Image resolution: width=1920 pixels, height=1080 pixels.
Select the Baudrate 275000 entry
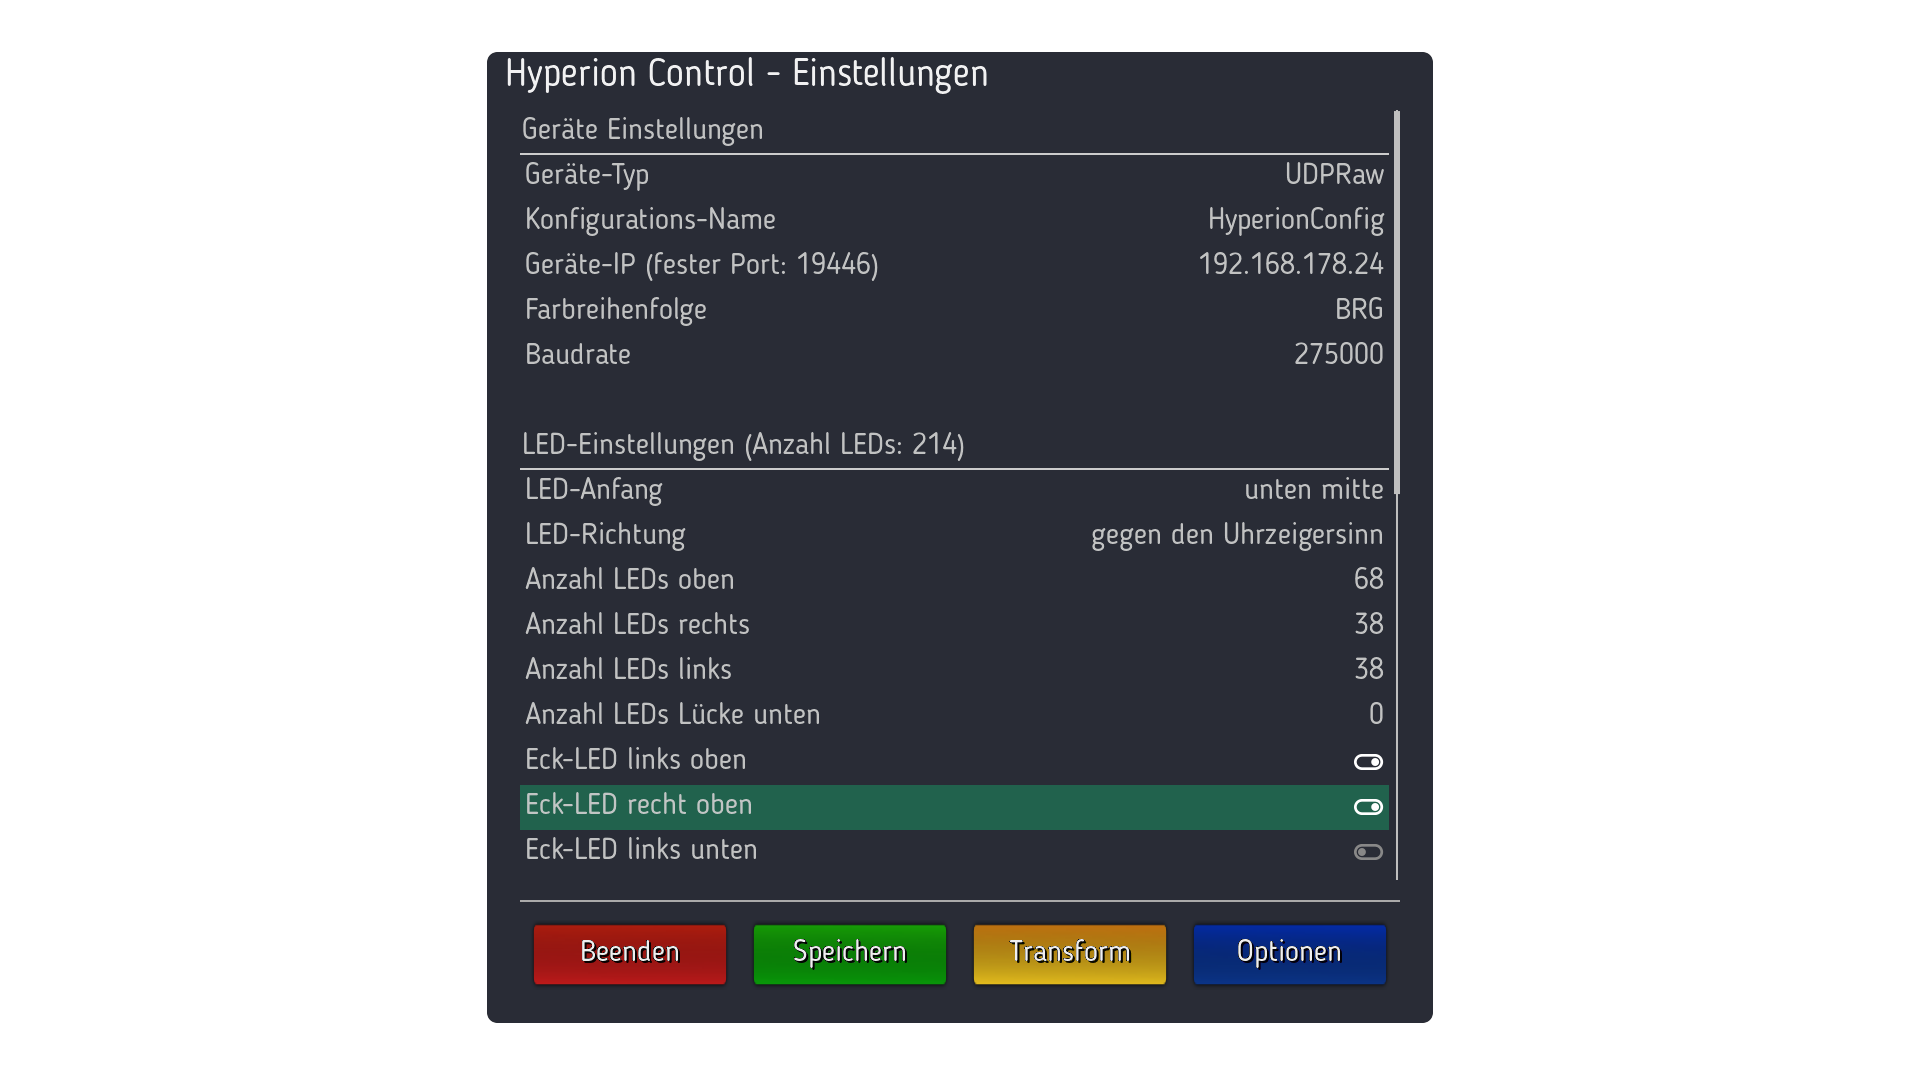(1339, 354)
